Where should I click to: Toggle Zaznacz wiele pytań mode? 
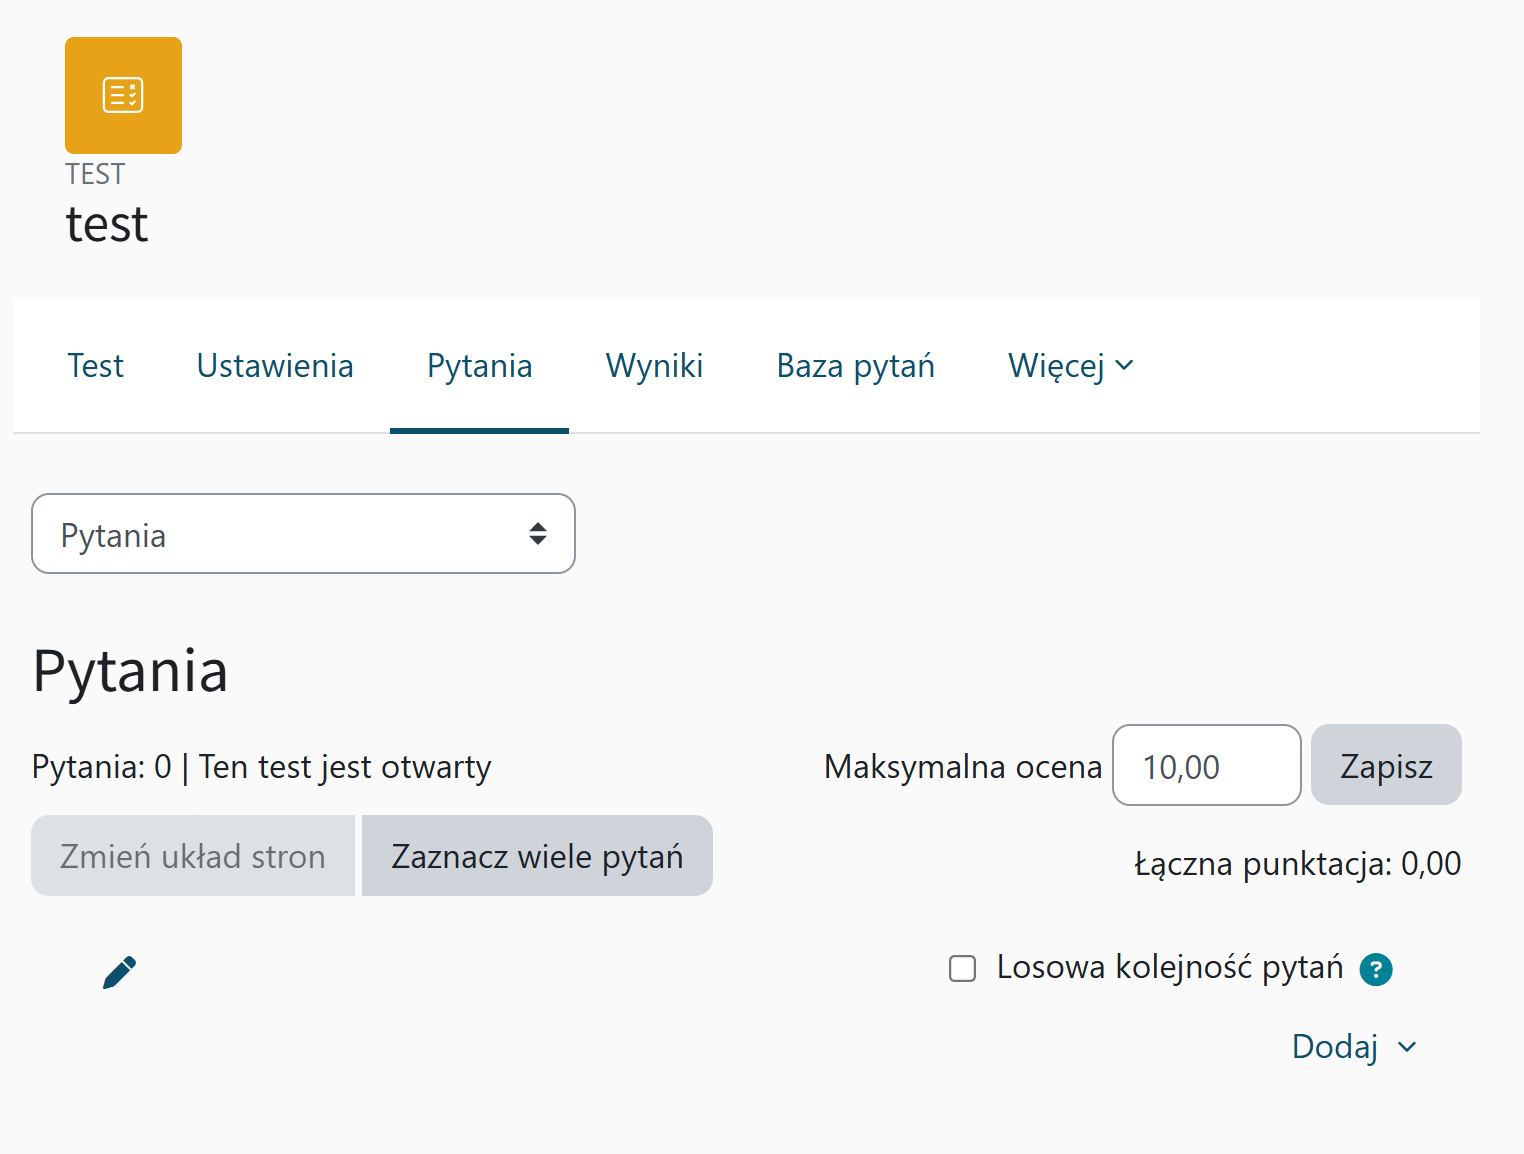(x=537, y=855)
